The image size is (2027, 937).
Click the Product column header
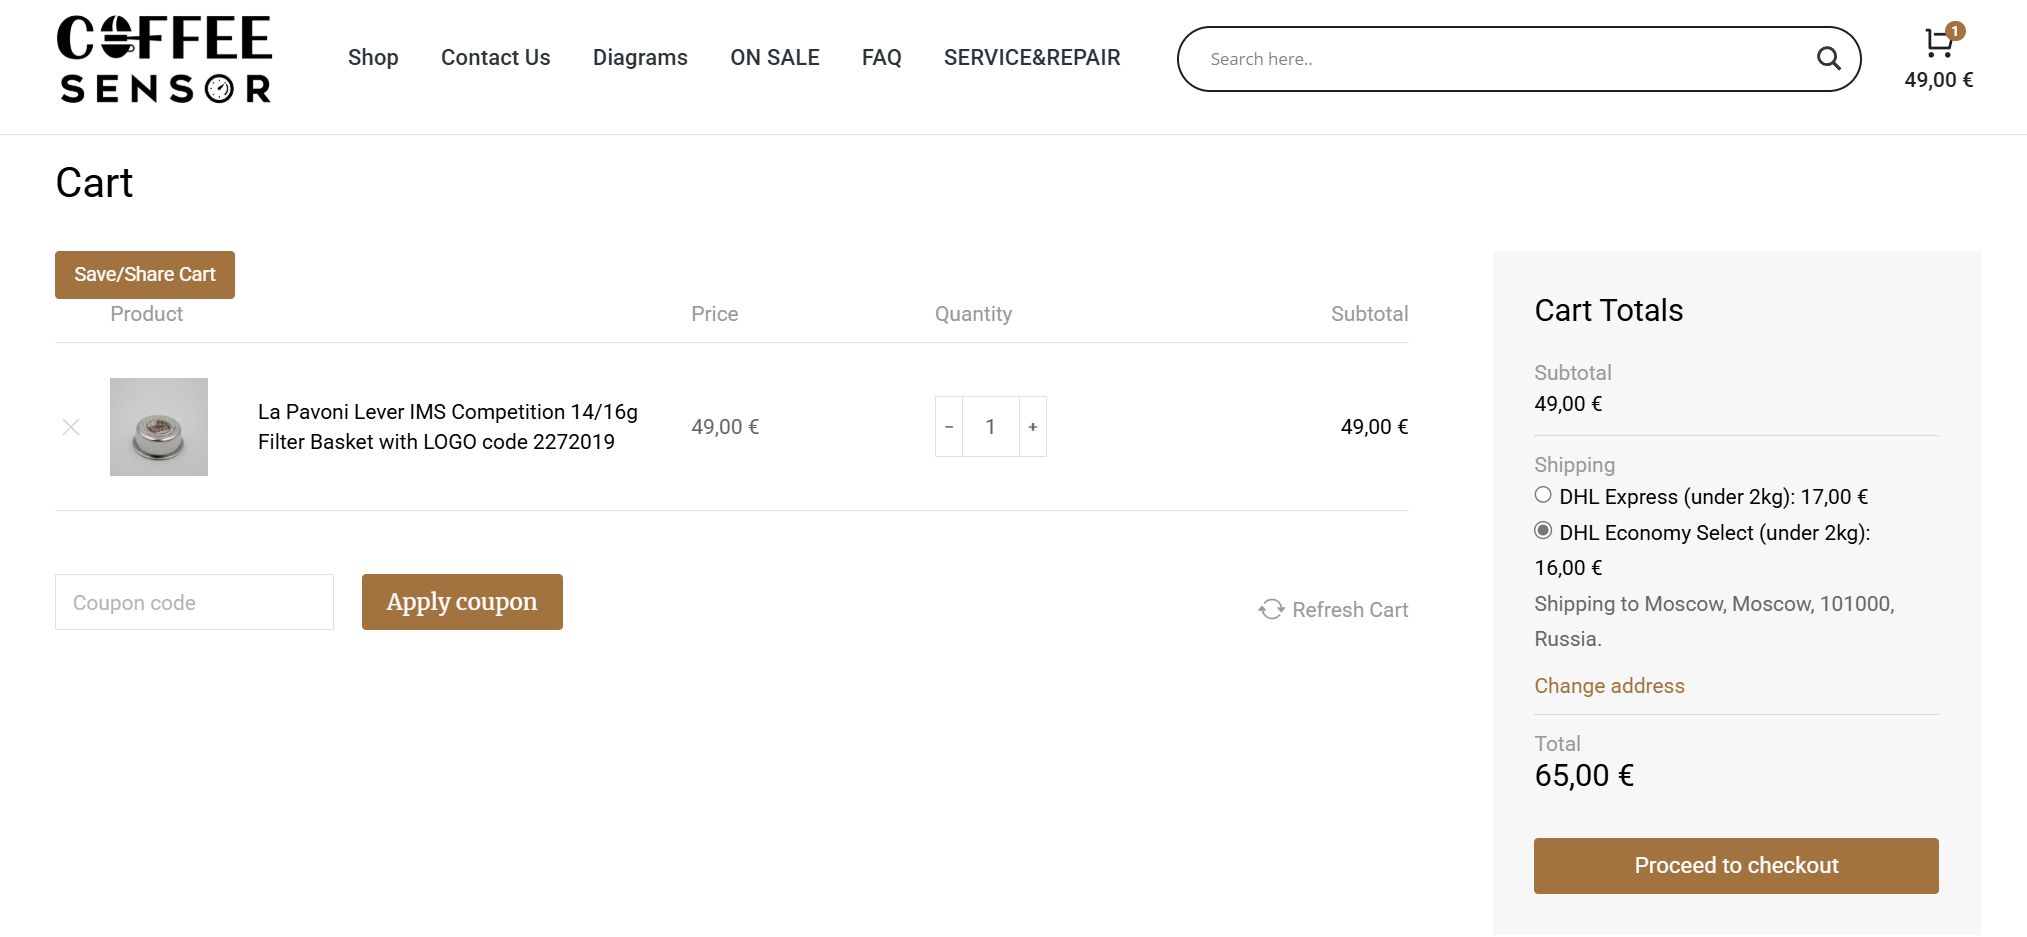(x=146, y=314)
